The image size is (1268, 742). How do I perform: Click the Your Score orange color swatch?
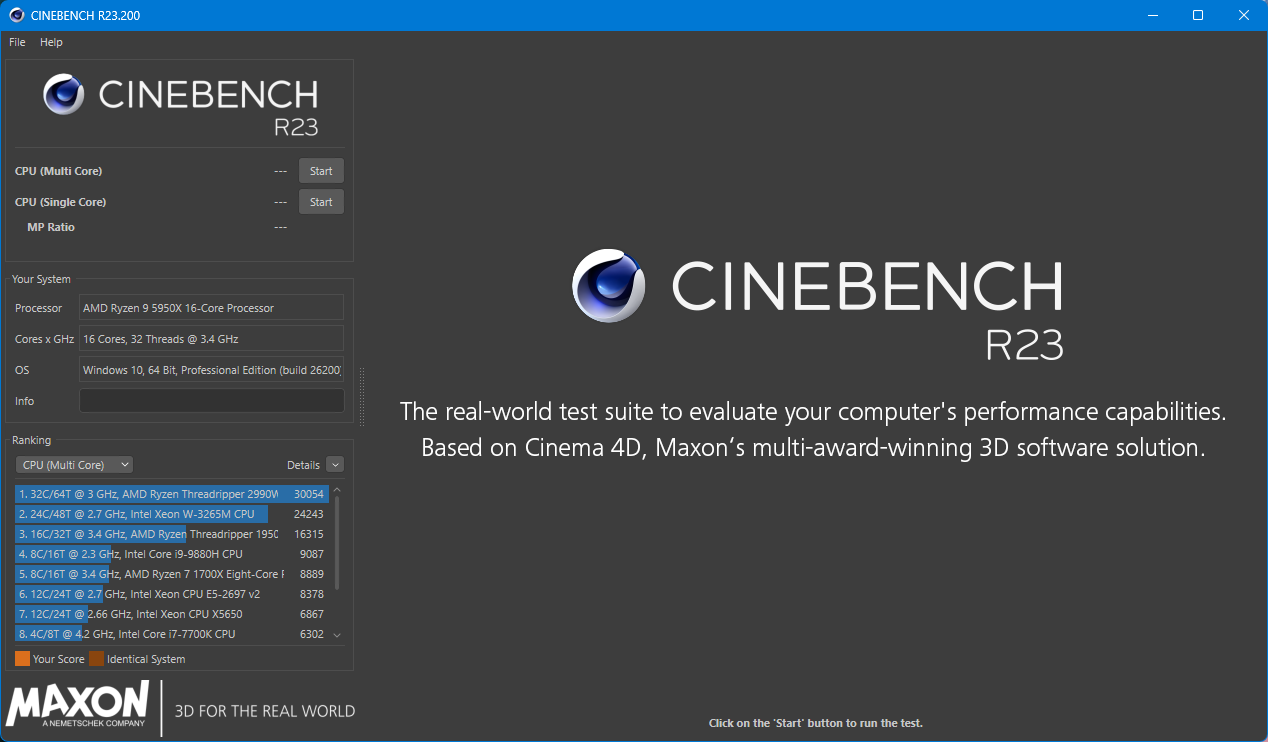click(x=22, y=659)
